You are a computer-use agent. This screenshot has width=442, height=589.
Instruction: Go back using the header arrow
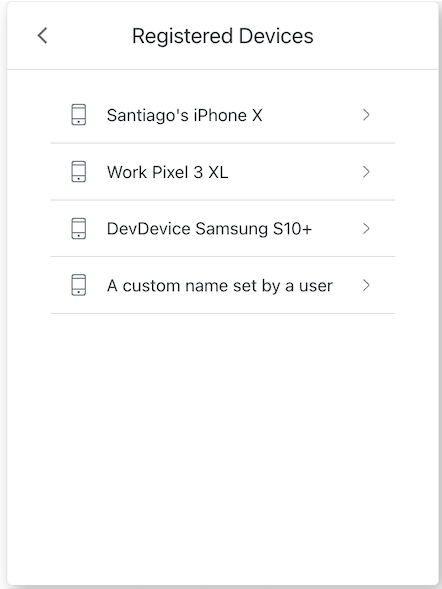pyautogui.click(x=42, y=36)
